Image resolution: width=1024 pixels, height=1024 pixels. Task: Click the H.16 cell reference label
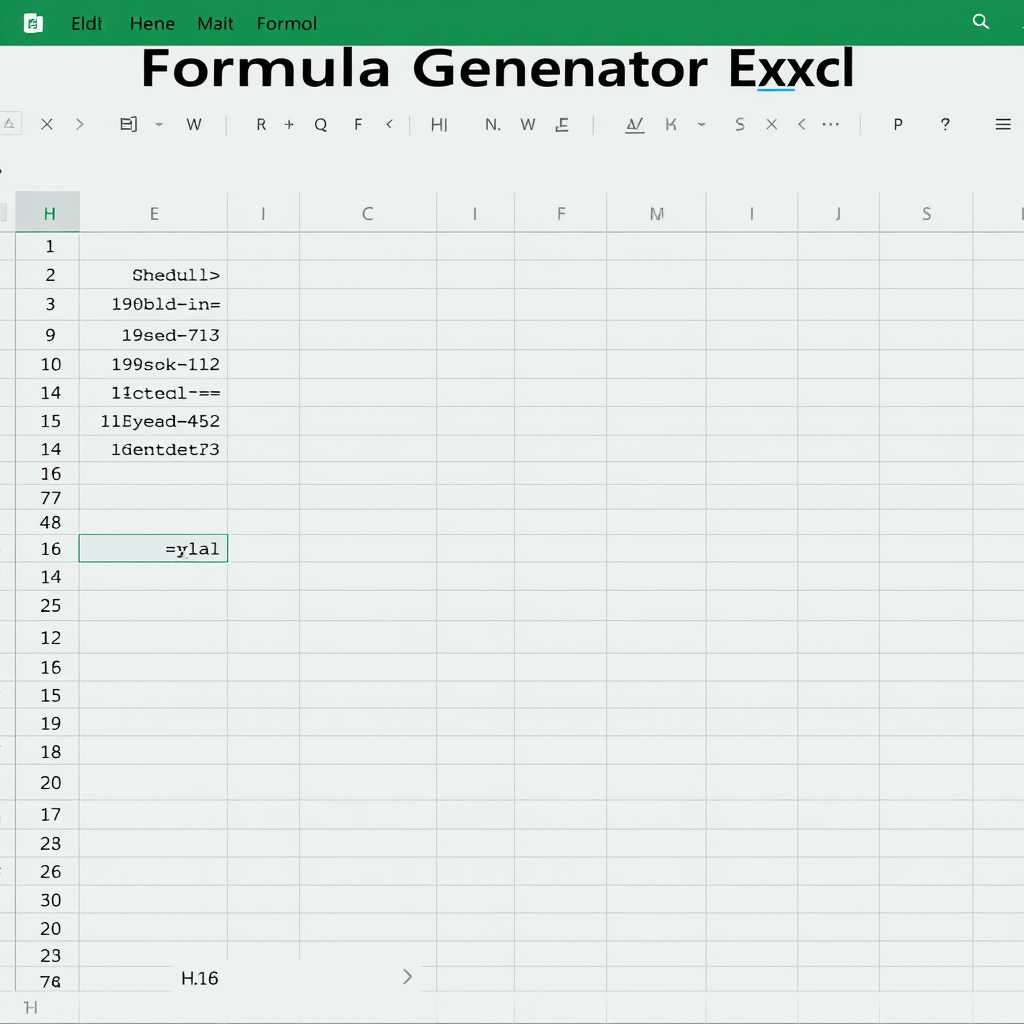tap(199, 978)
